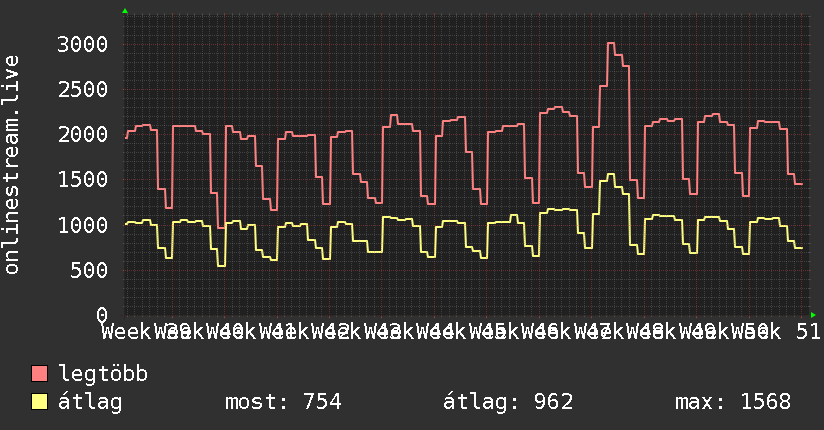Click the green arrow atop the y-axis
The width and height of the screenshot is (824, 430).
coord(125,11)
